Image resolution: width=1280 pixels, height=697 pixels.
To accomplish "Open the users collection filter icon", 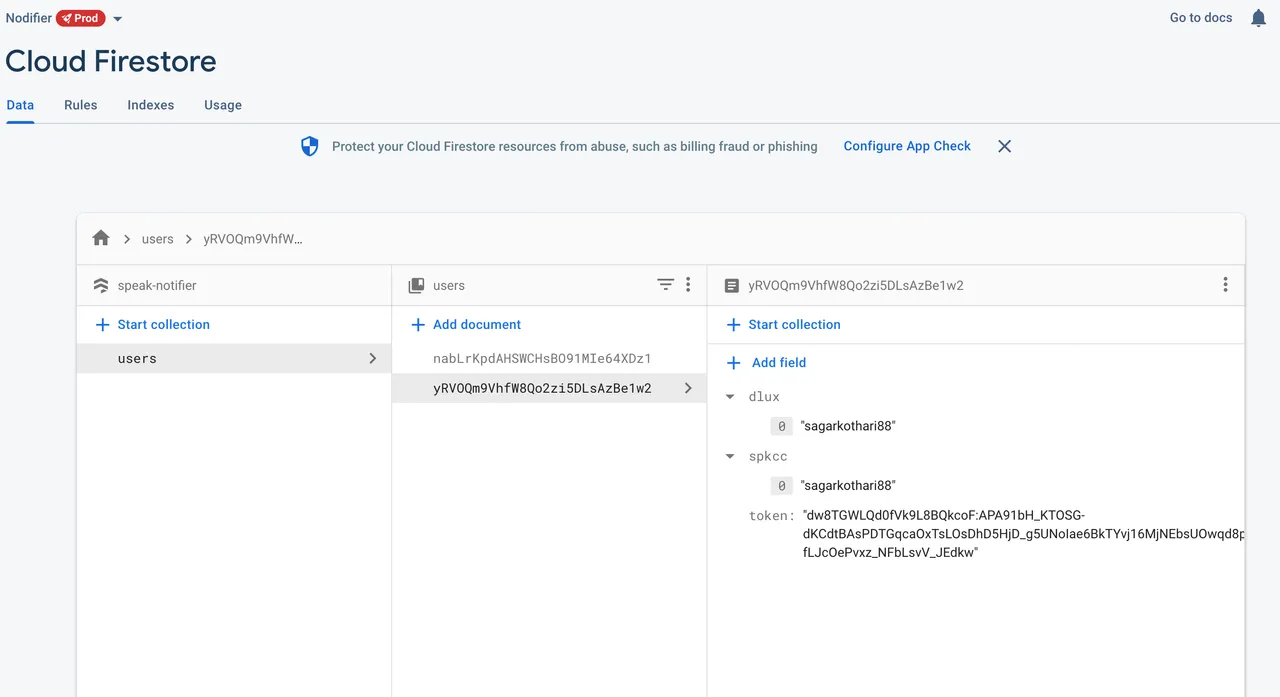I will tap(665, 285).
